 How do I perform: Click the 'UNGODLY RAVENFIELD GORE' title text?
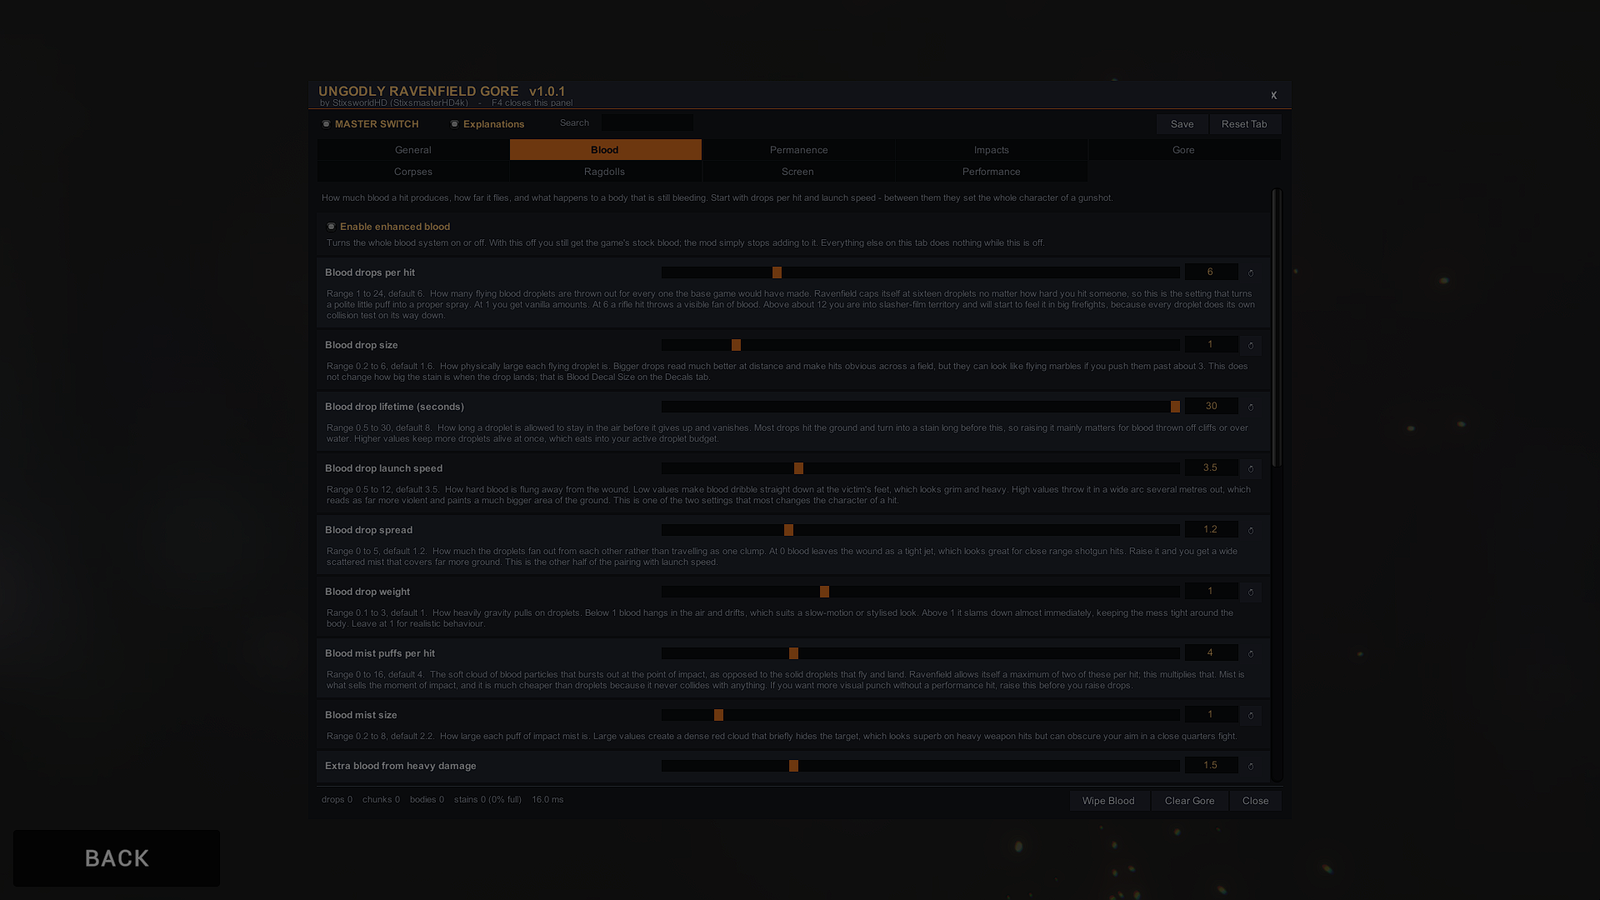click(418, 91)
